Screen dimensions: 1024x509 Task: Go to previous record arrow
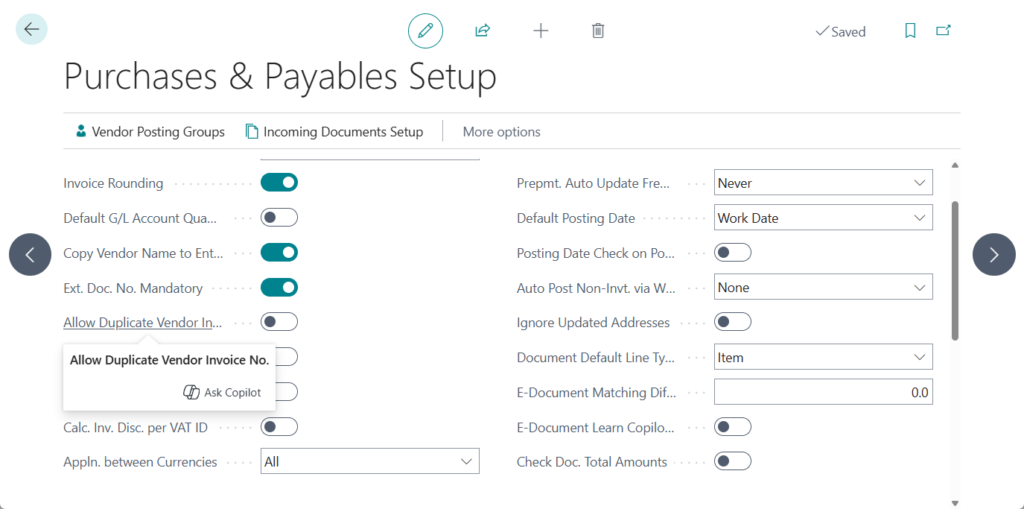tap(30, 255)
